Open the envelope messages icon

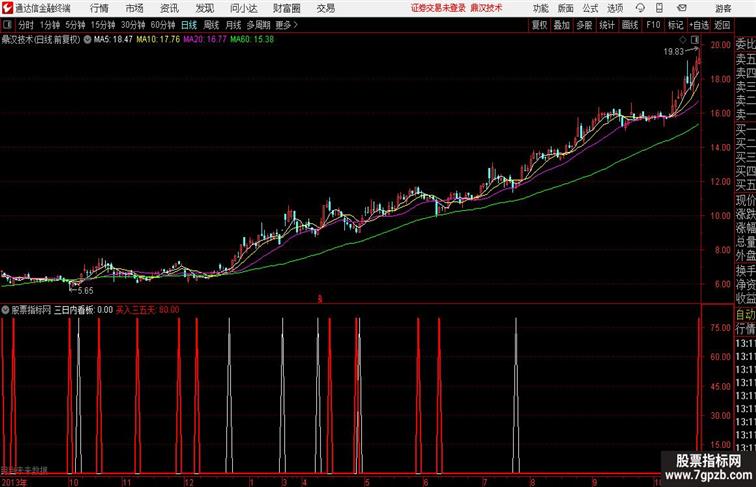(682, 8)
